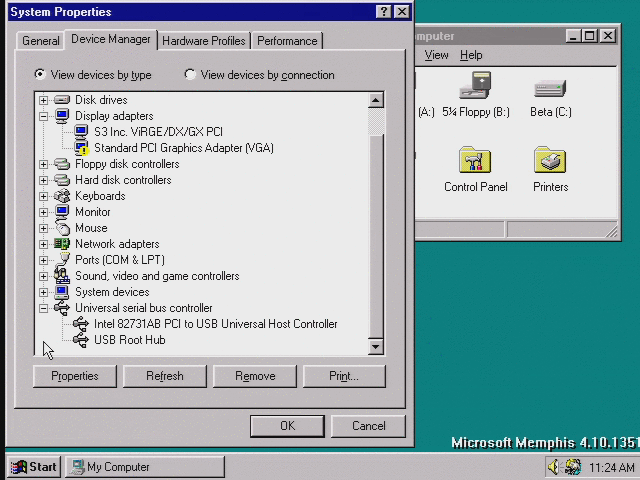
Task: Click the device list scroll down arrow
Action: [x=376, y=347]
